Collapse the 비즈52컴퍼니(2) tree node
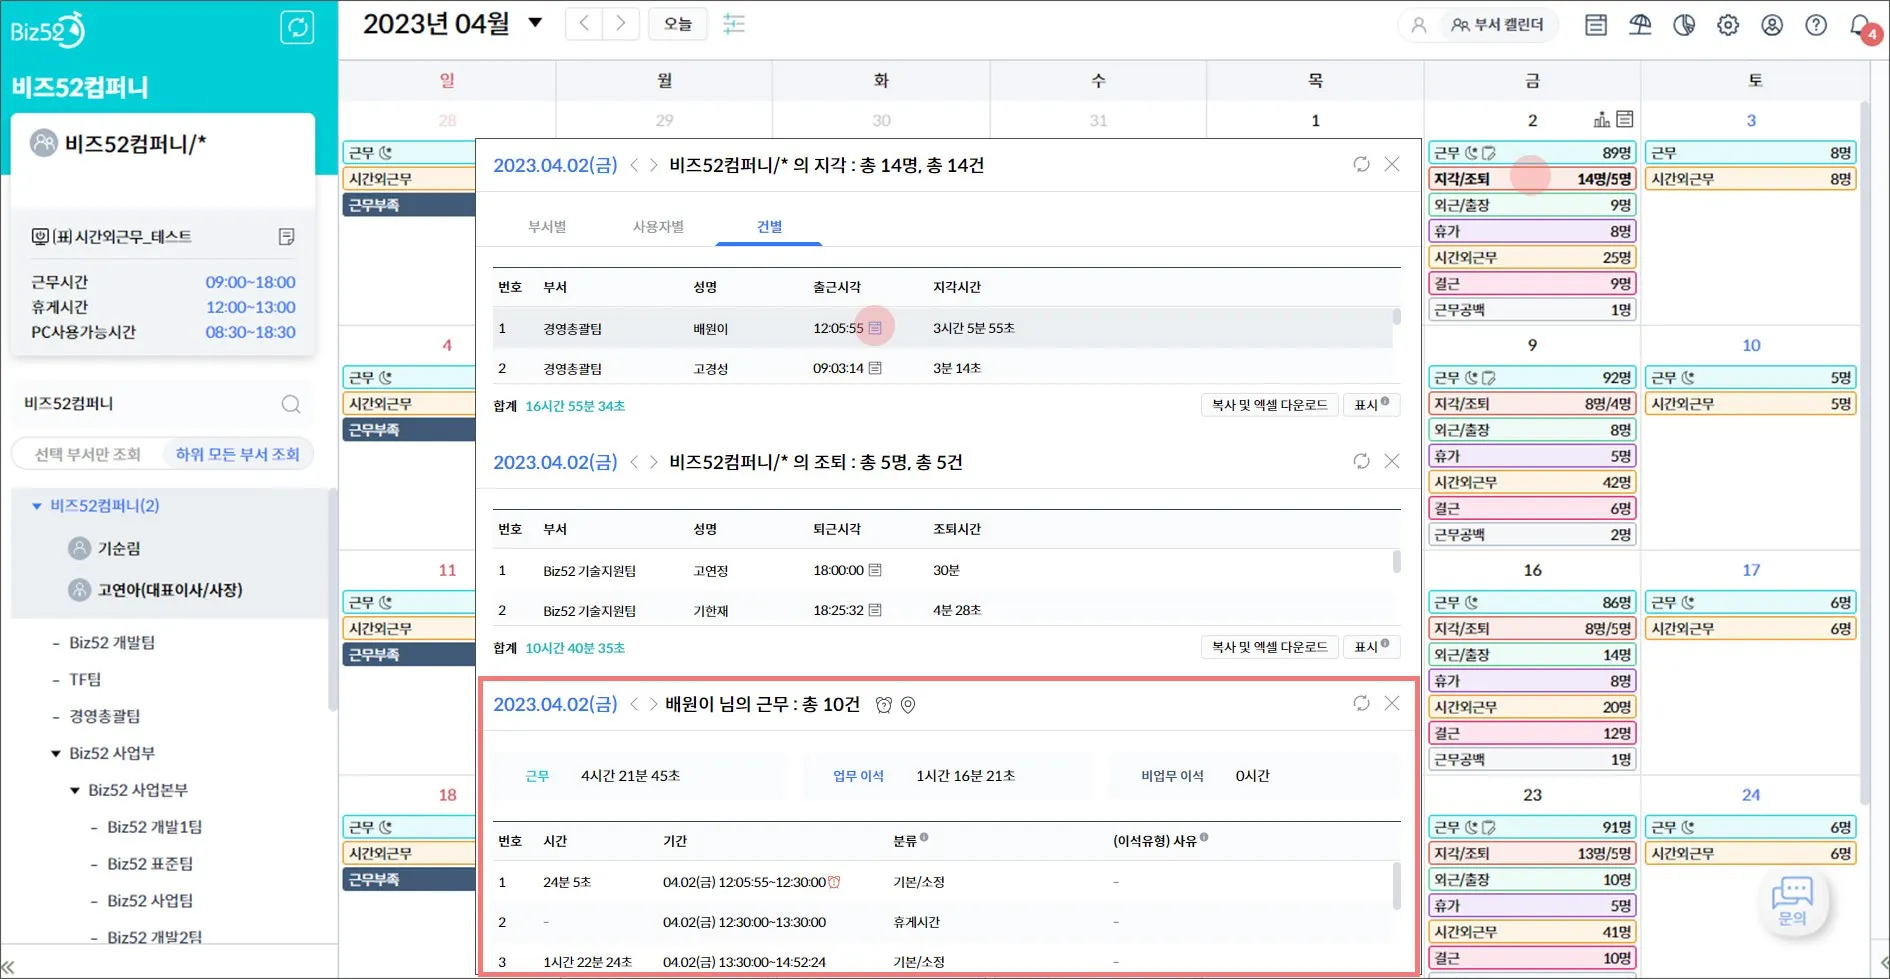The height and width of the screenshot is (979, 1890). pyautogui.click(x=37, y=506)
